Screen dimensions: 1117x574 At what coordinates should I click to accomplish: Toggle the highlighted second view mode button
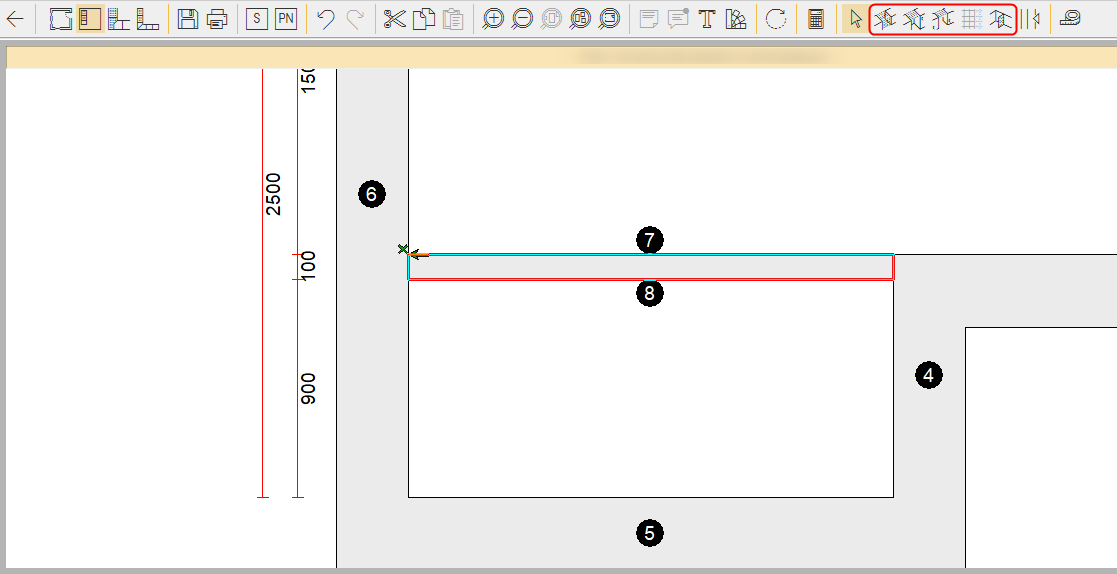[x=90, y=19]
